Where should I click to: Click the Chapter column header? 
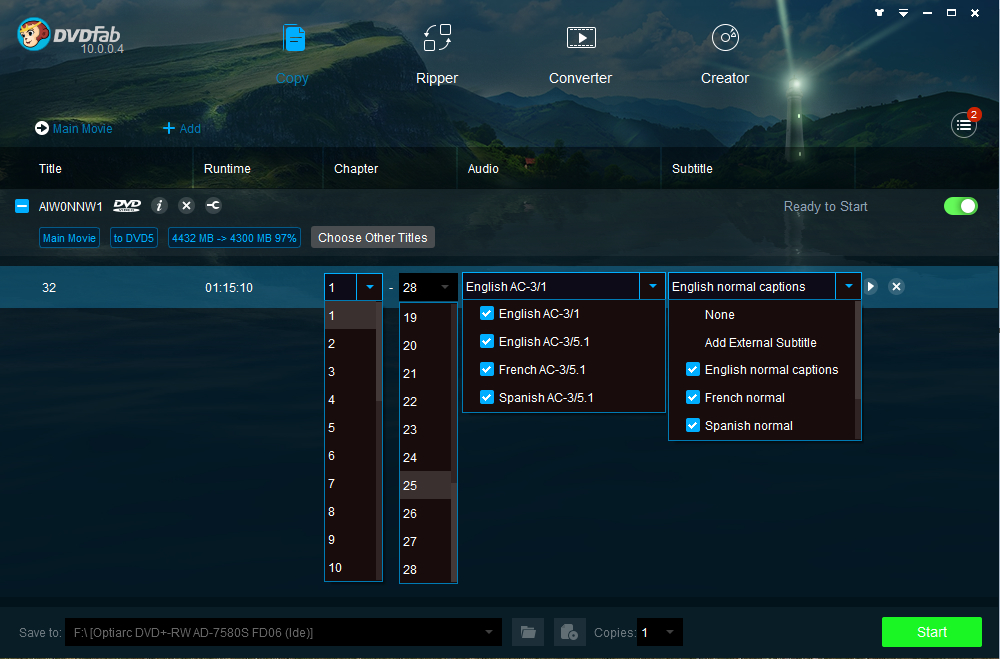point(356,168)
